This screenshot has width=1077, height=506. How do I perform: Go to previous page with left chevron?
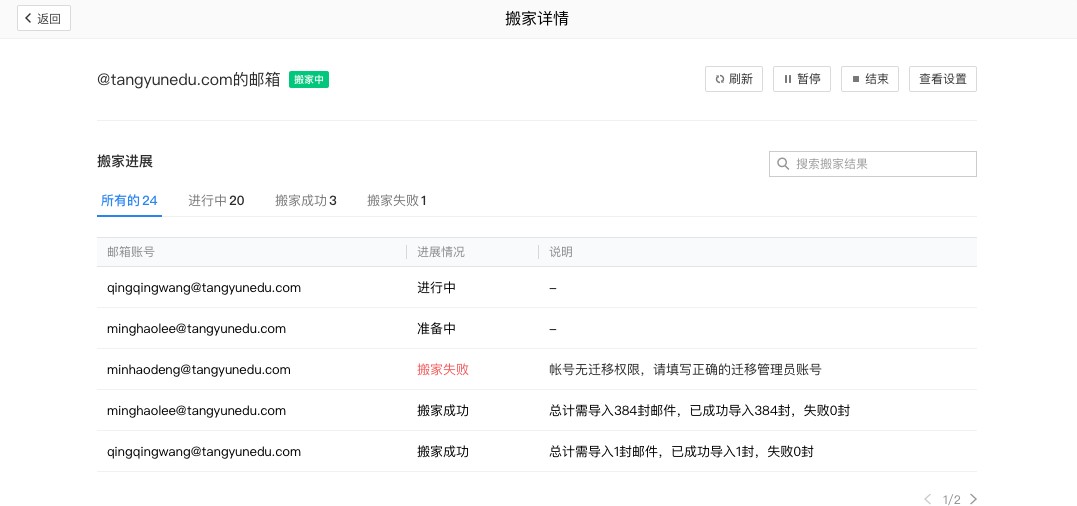(927, 499)
